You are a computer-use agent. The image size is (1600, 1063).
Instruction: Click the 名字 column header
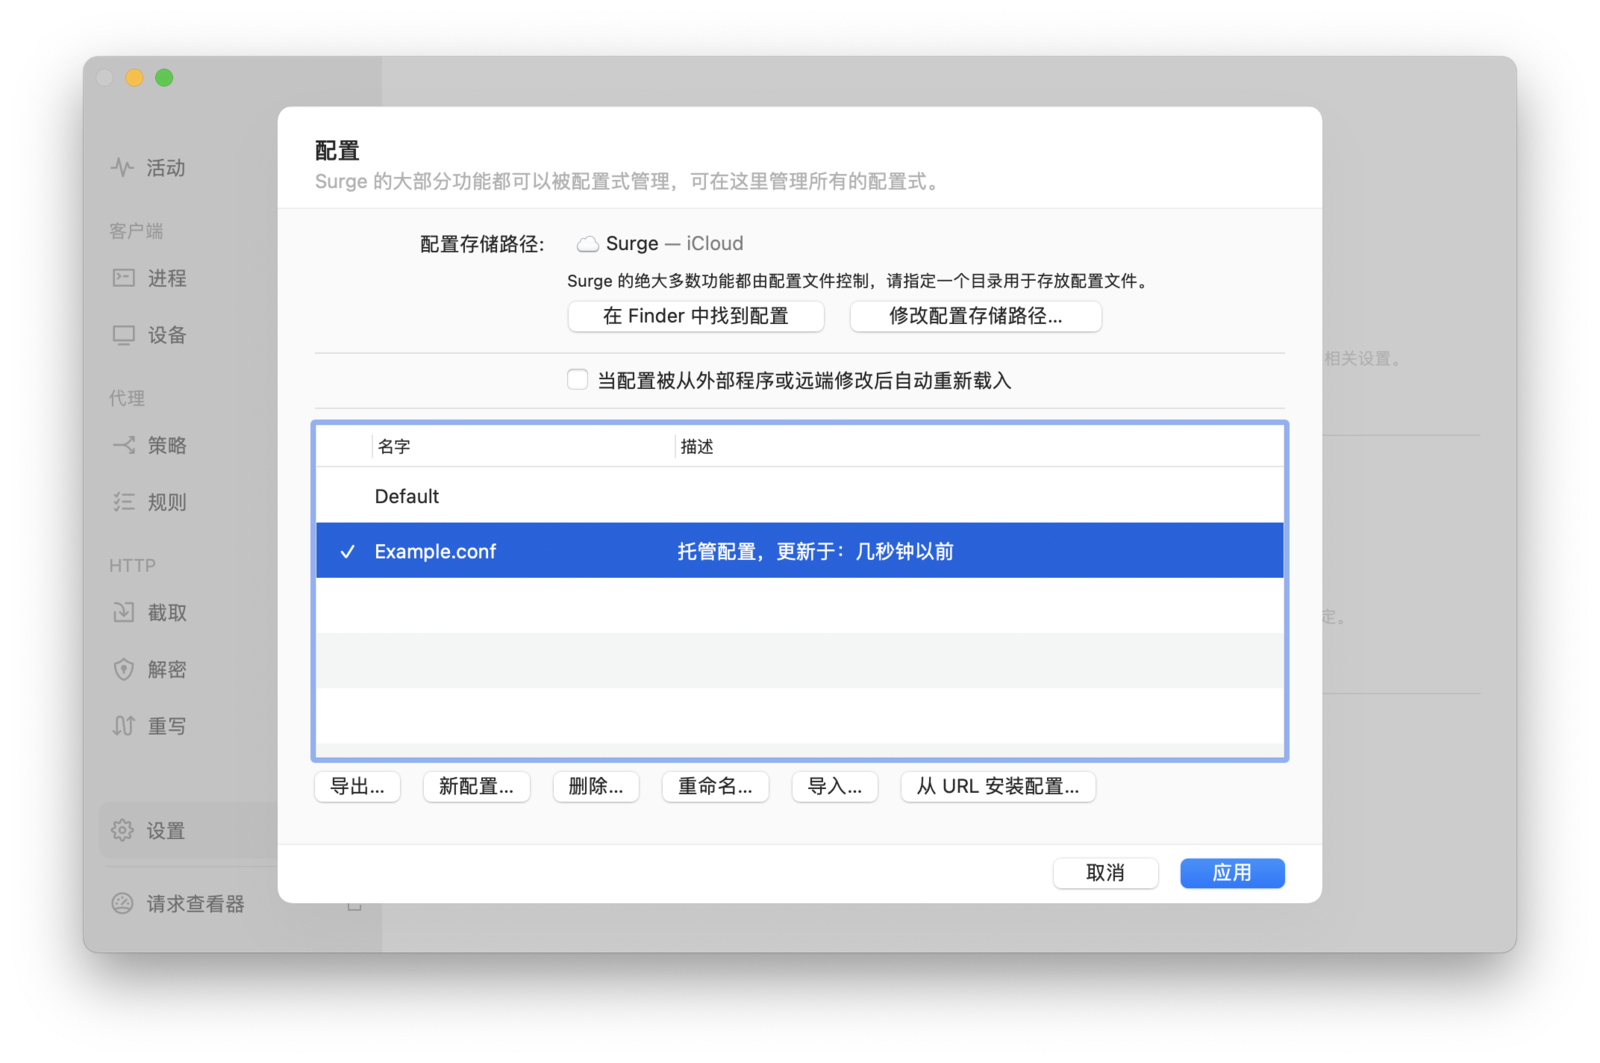[x=394, y=447]
